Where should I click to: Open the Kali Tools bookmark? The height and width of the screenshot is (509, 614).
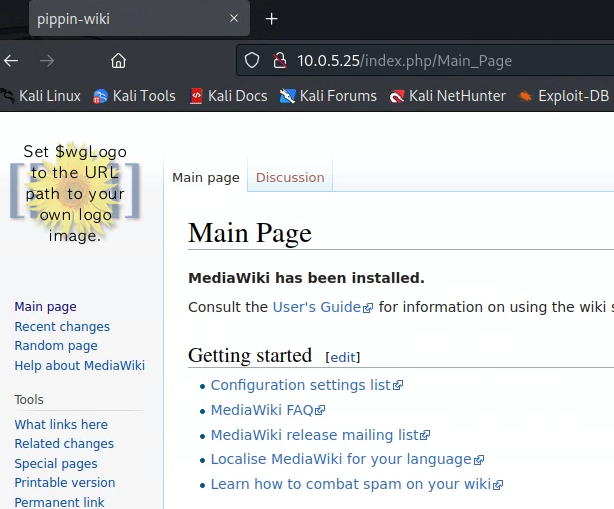coord(134,96)
